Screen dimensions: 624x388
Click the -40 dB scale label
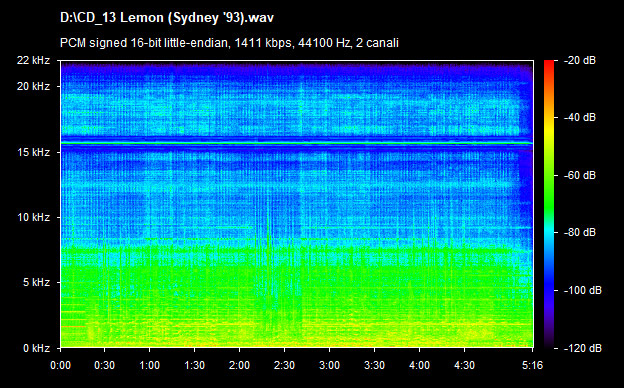[x=580, y=117]
